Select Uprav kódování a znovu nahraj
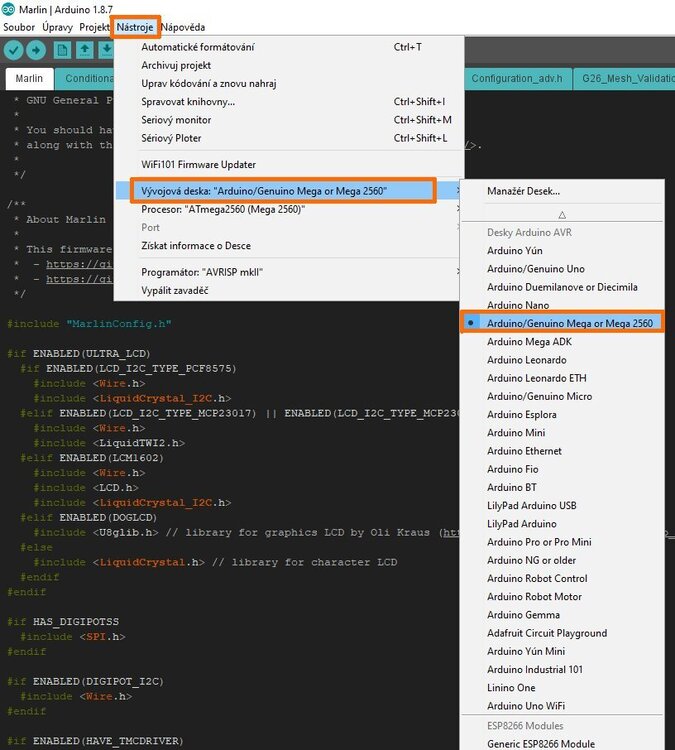Viewport: 675px width, 750px height. tap(289, 83)
